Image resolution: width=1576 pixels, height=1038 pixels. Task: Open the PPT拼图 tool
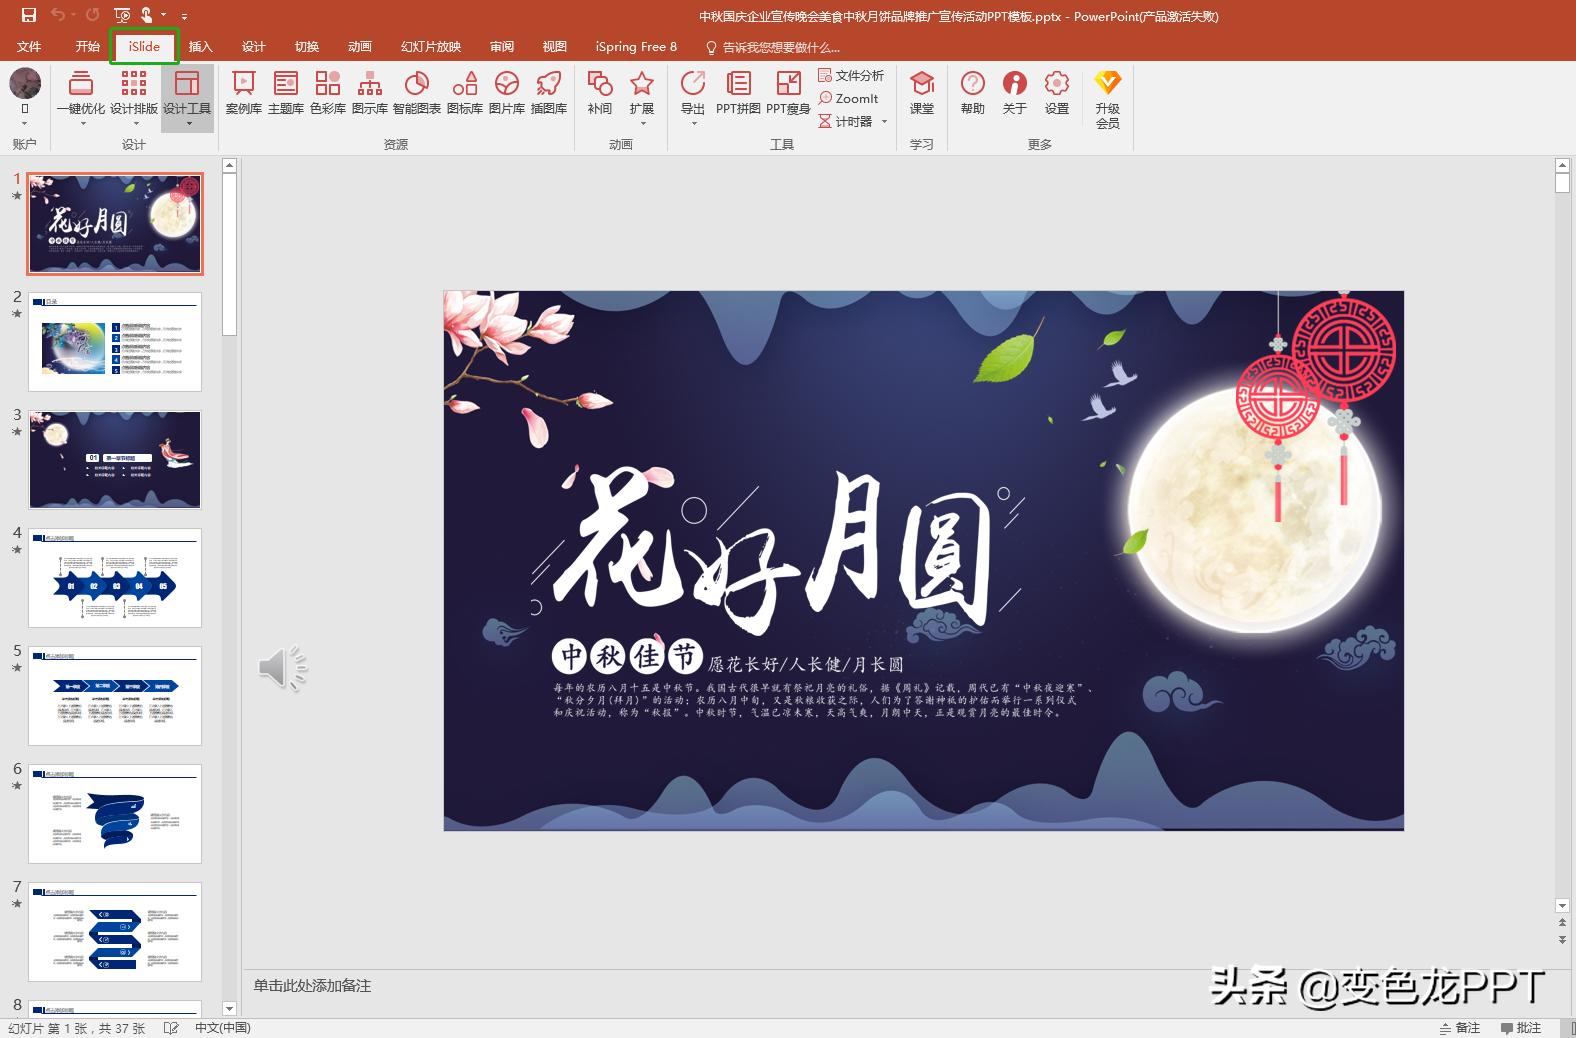click(739, 92)
